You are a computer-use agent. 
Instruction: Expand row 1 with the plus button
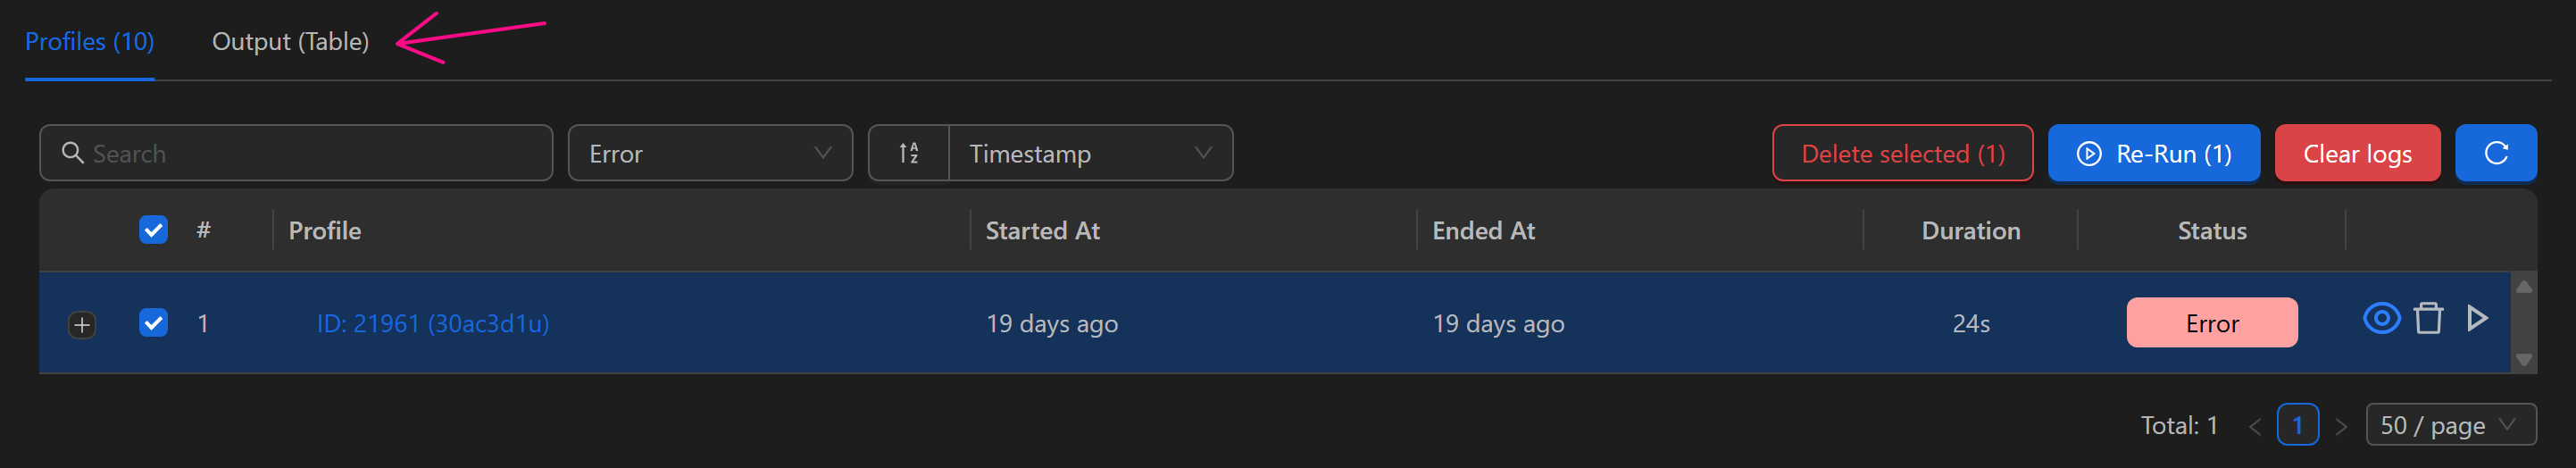(82, 325)
